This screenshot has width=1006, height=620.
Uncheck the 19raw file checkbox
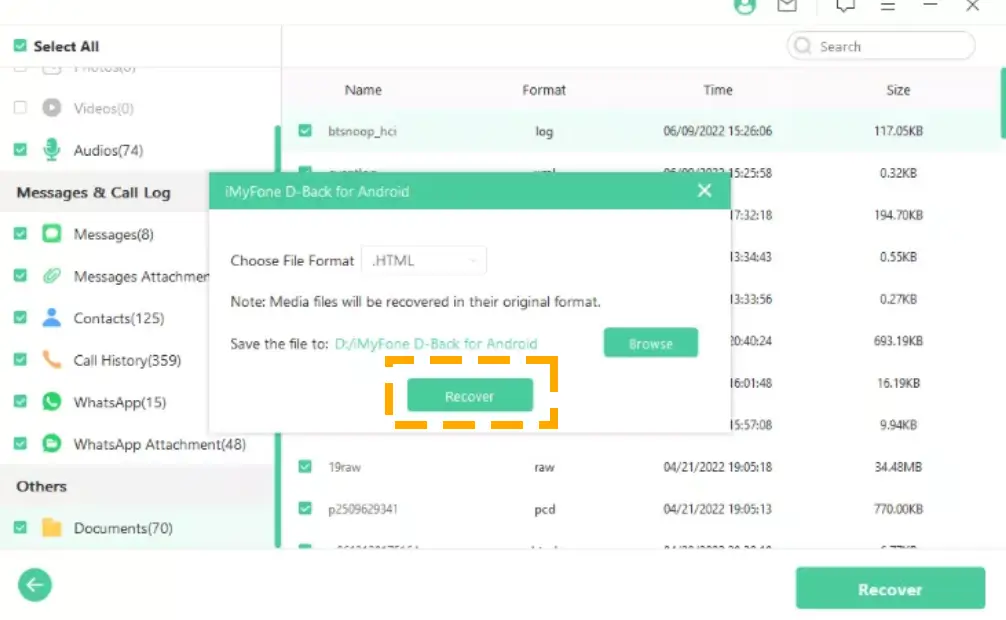305,467
